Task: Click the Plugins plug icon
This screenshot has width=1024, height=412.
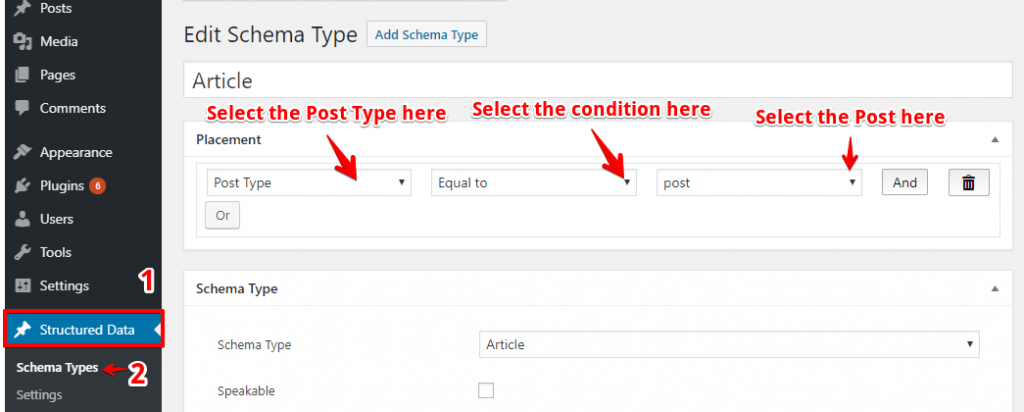Action: tap(23, 186)
